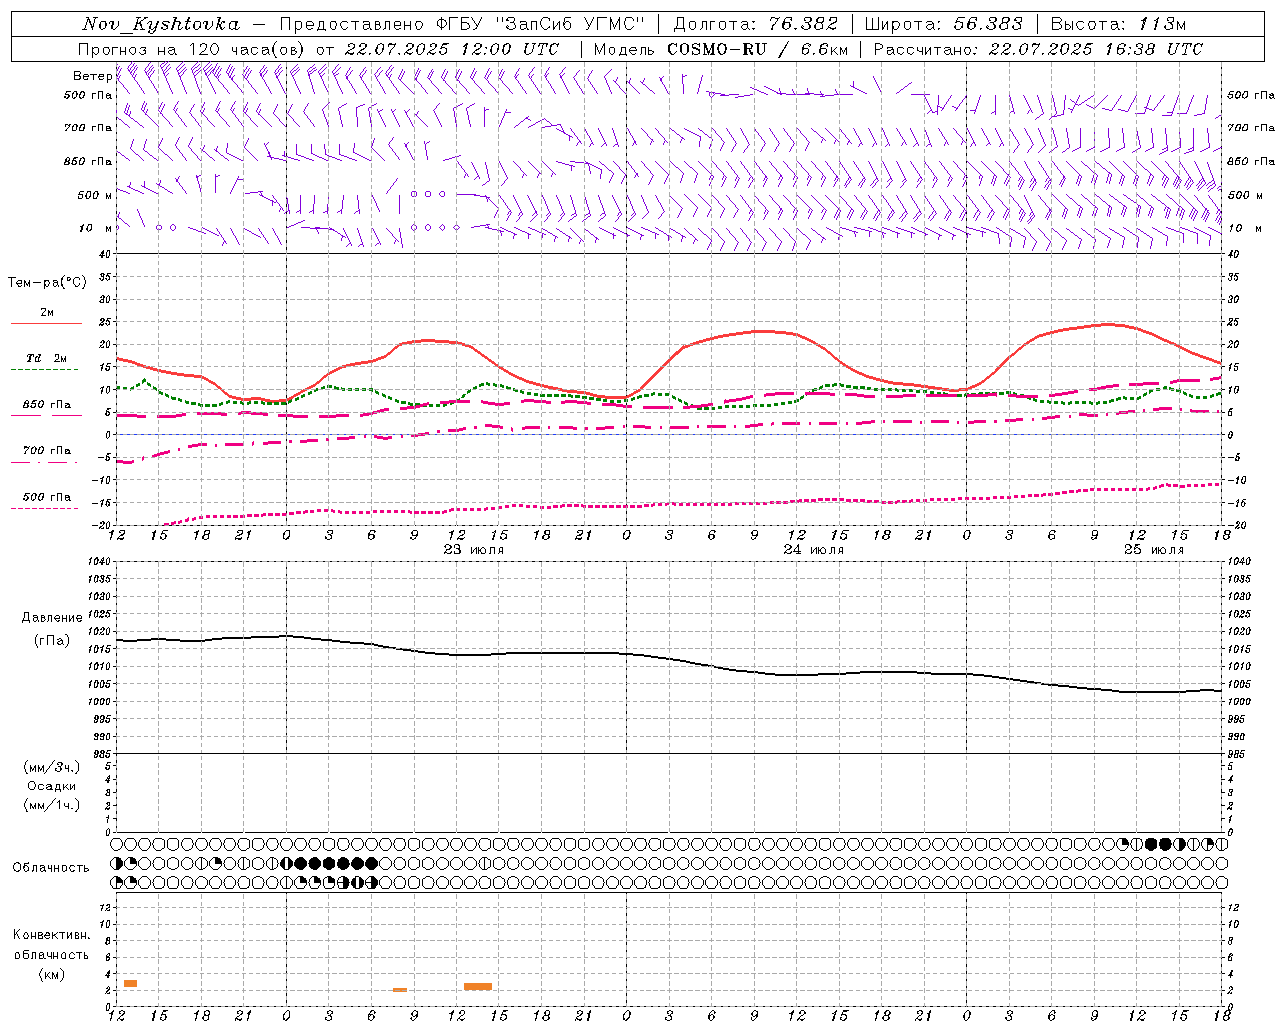1280x1024 pixels.
Task: Click the '(мм/1ч.)' precipitation unit label
Action: pyautogui.click(x=52, y=805)
